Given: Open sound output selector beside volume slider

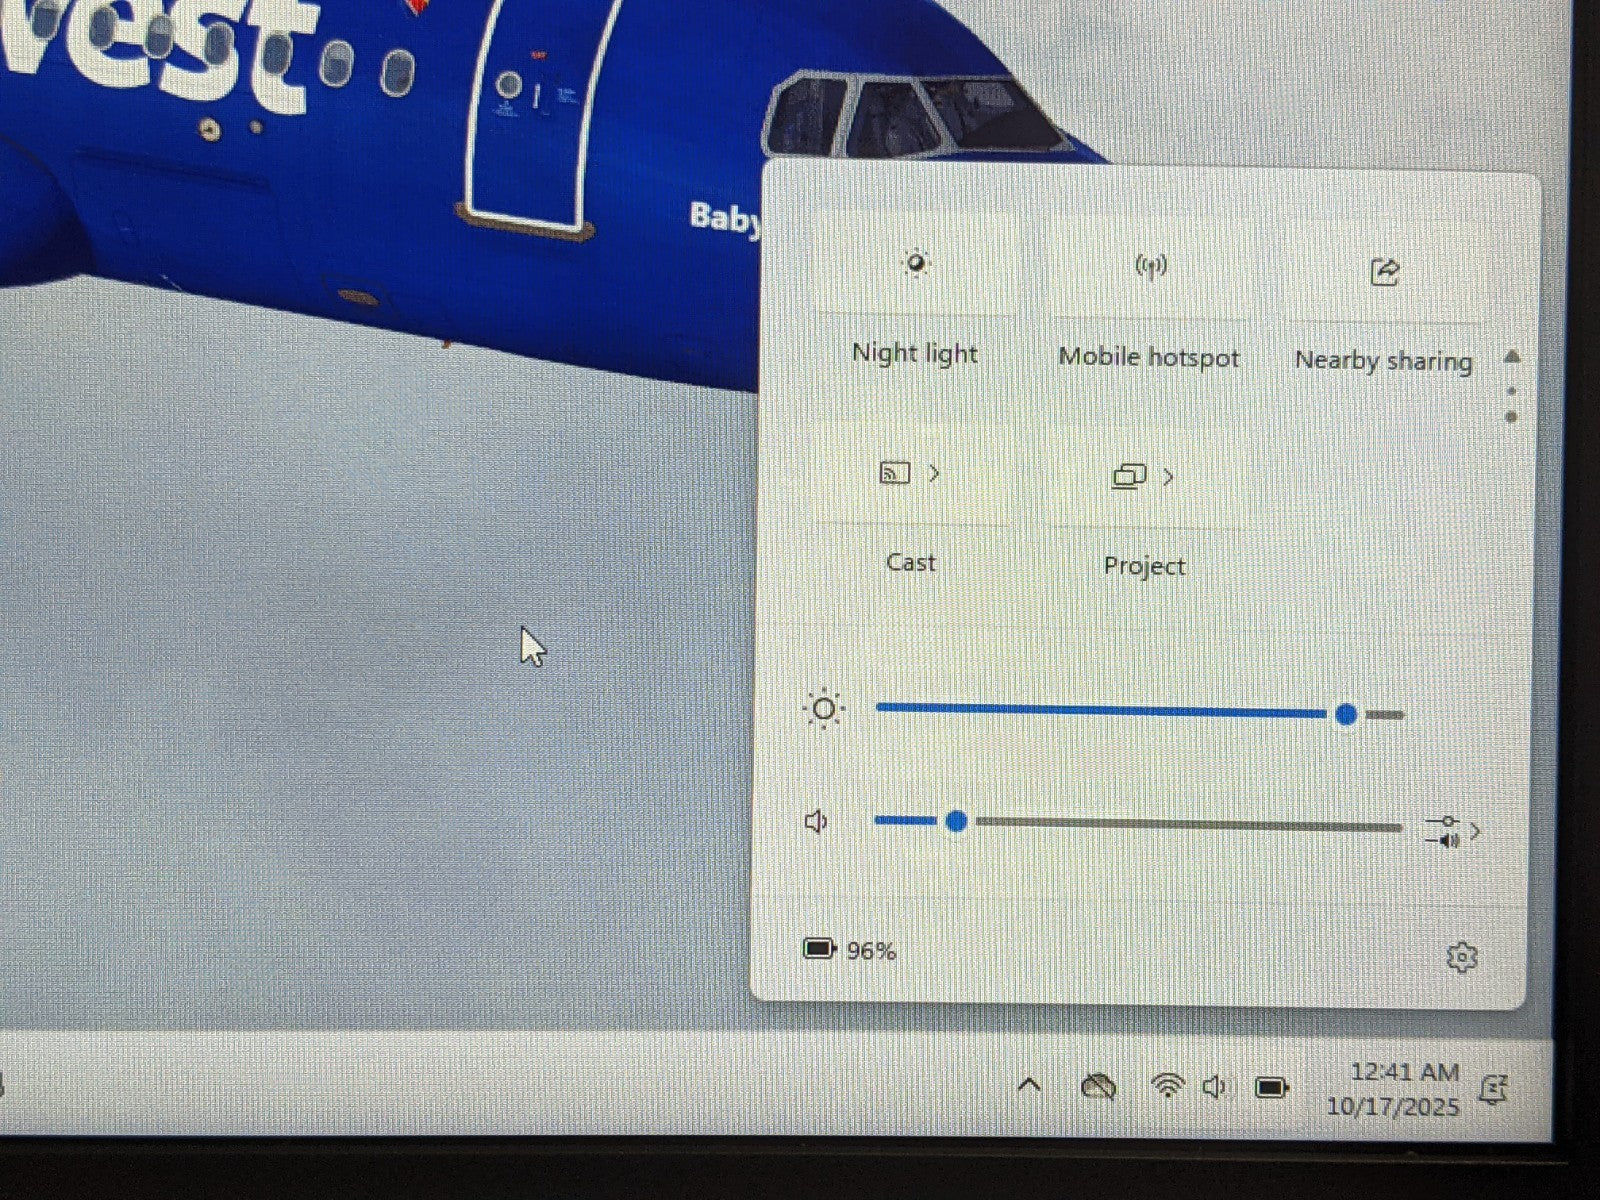Looking at the screenshot, I should coord(1453,831).
